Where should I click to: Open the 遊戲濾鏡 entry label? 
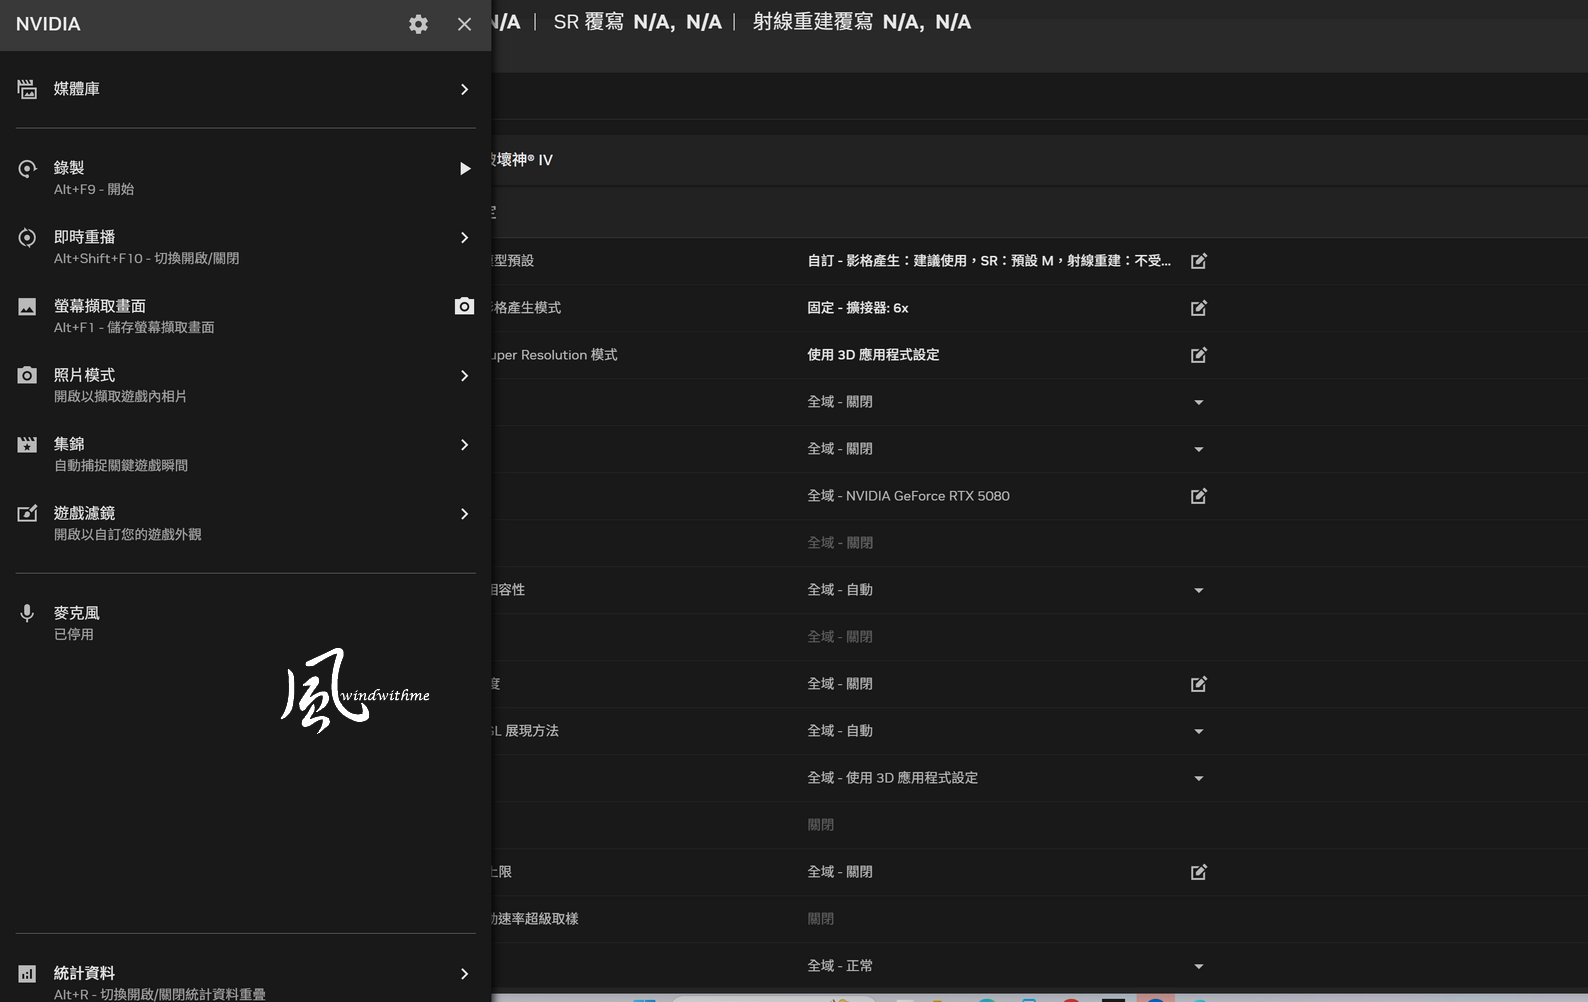pyautogui.click(x=85, y=513)
